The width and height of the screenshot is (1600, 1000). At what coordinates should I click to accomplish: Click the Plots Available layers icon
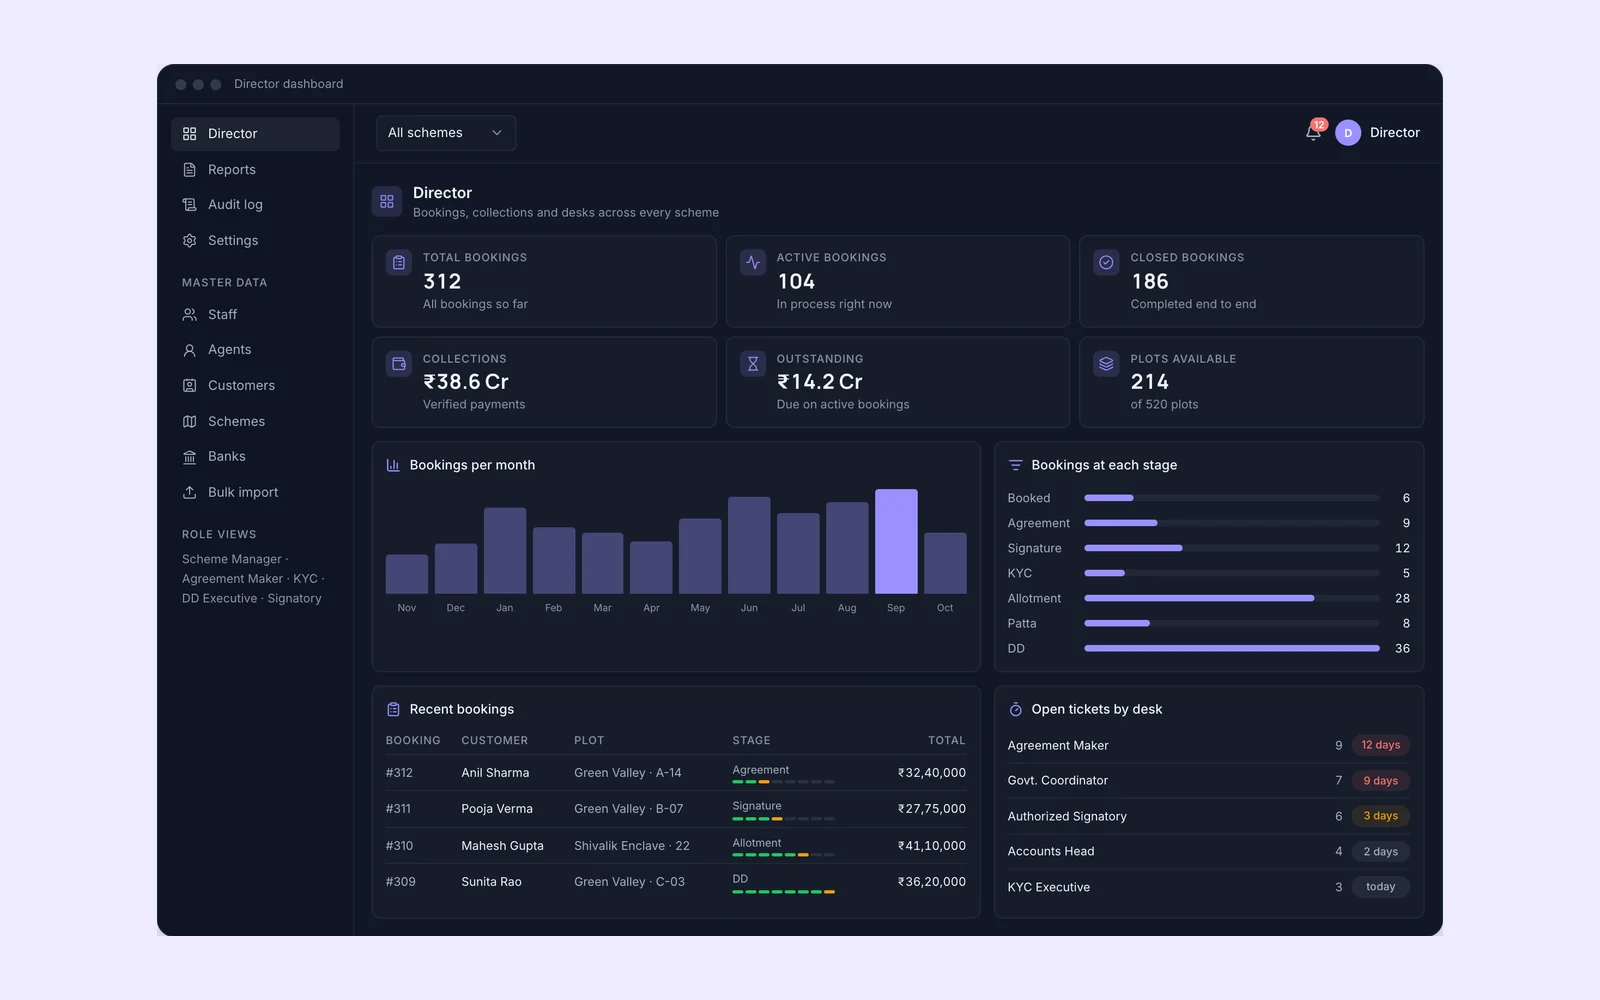click(x=1106, y=364)
